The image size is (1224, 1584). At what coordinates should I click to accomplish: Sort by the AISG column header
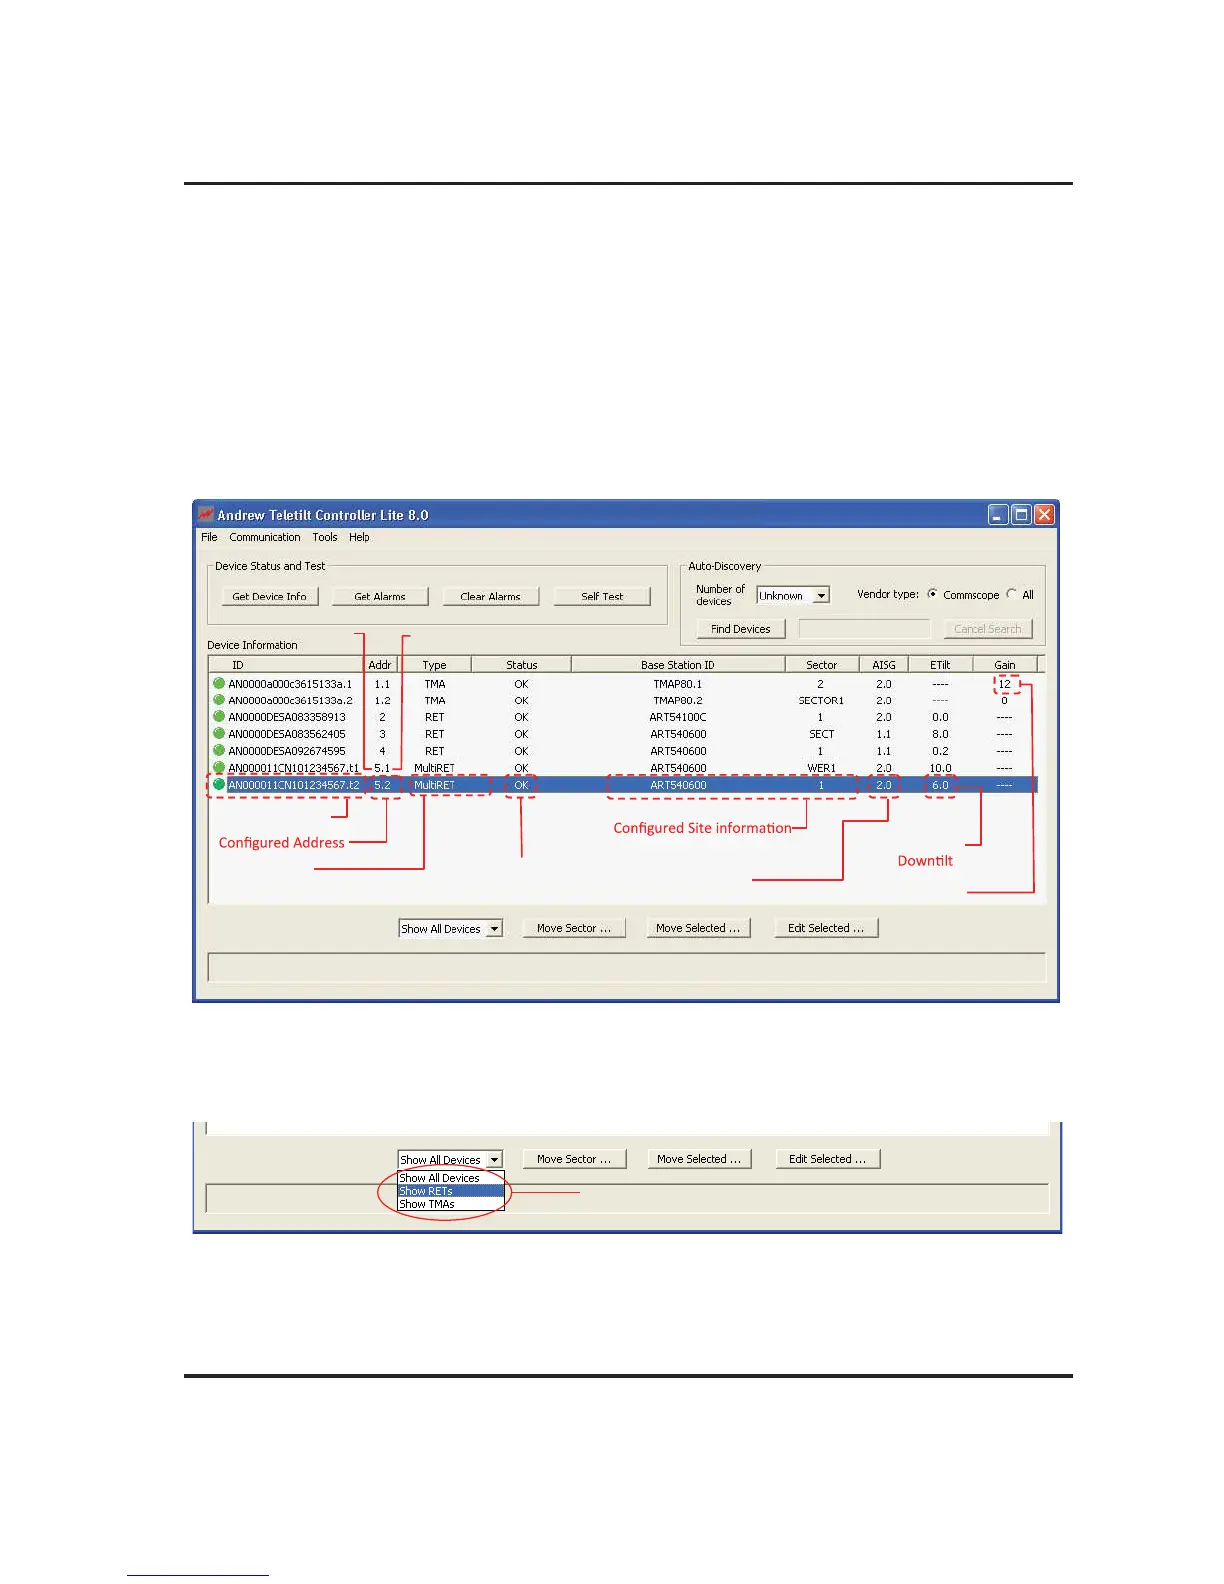point(884,665)
